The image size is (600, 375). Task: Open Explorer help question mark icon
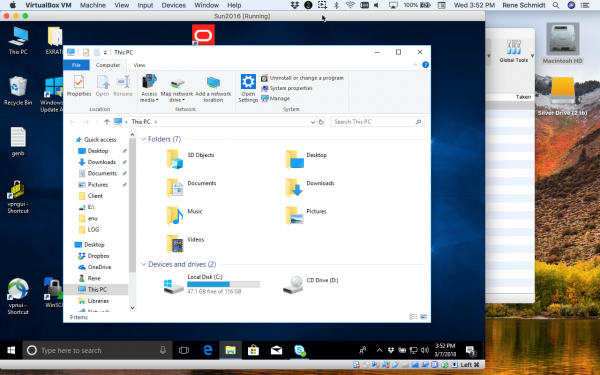click(x=425, y=65)
